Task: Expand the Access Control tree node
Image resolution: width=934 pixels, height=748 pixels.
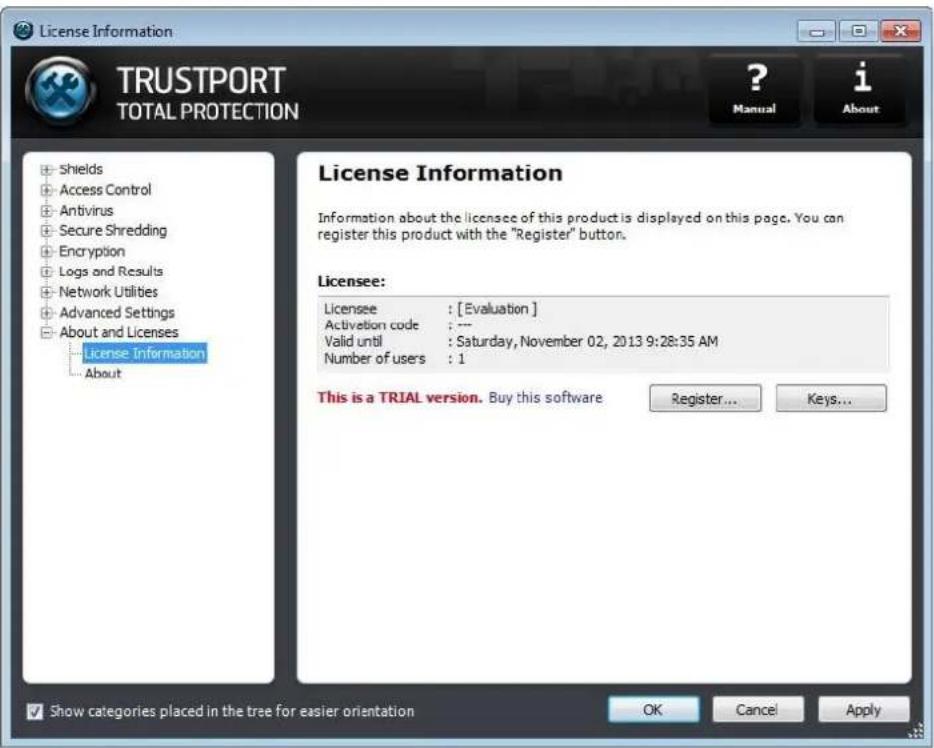Action: point(46,190)
